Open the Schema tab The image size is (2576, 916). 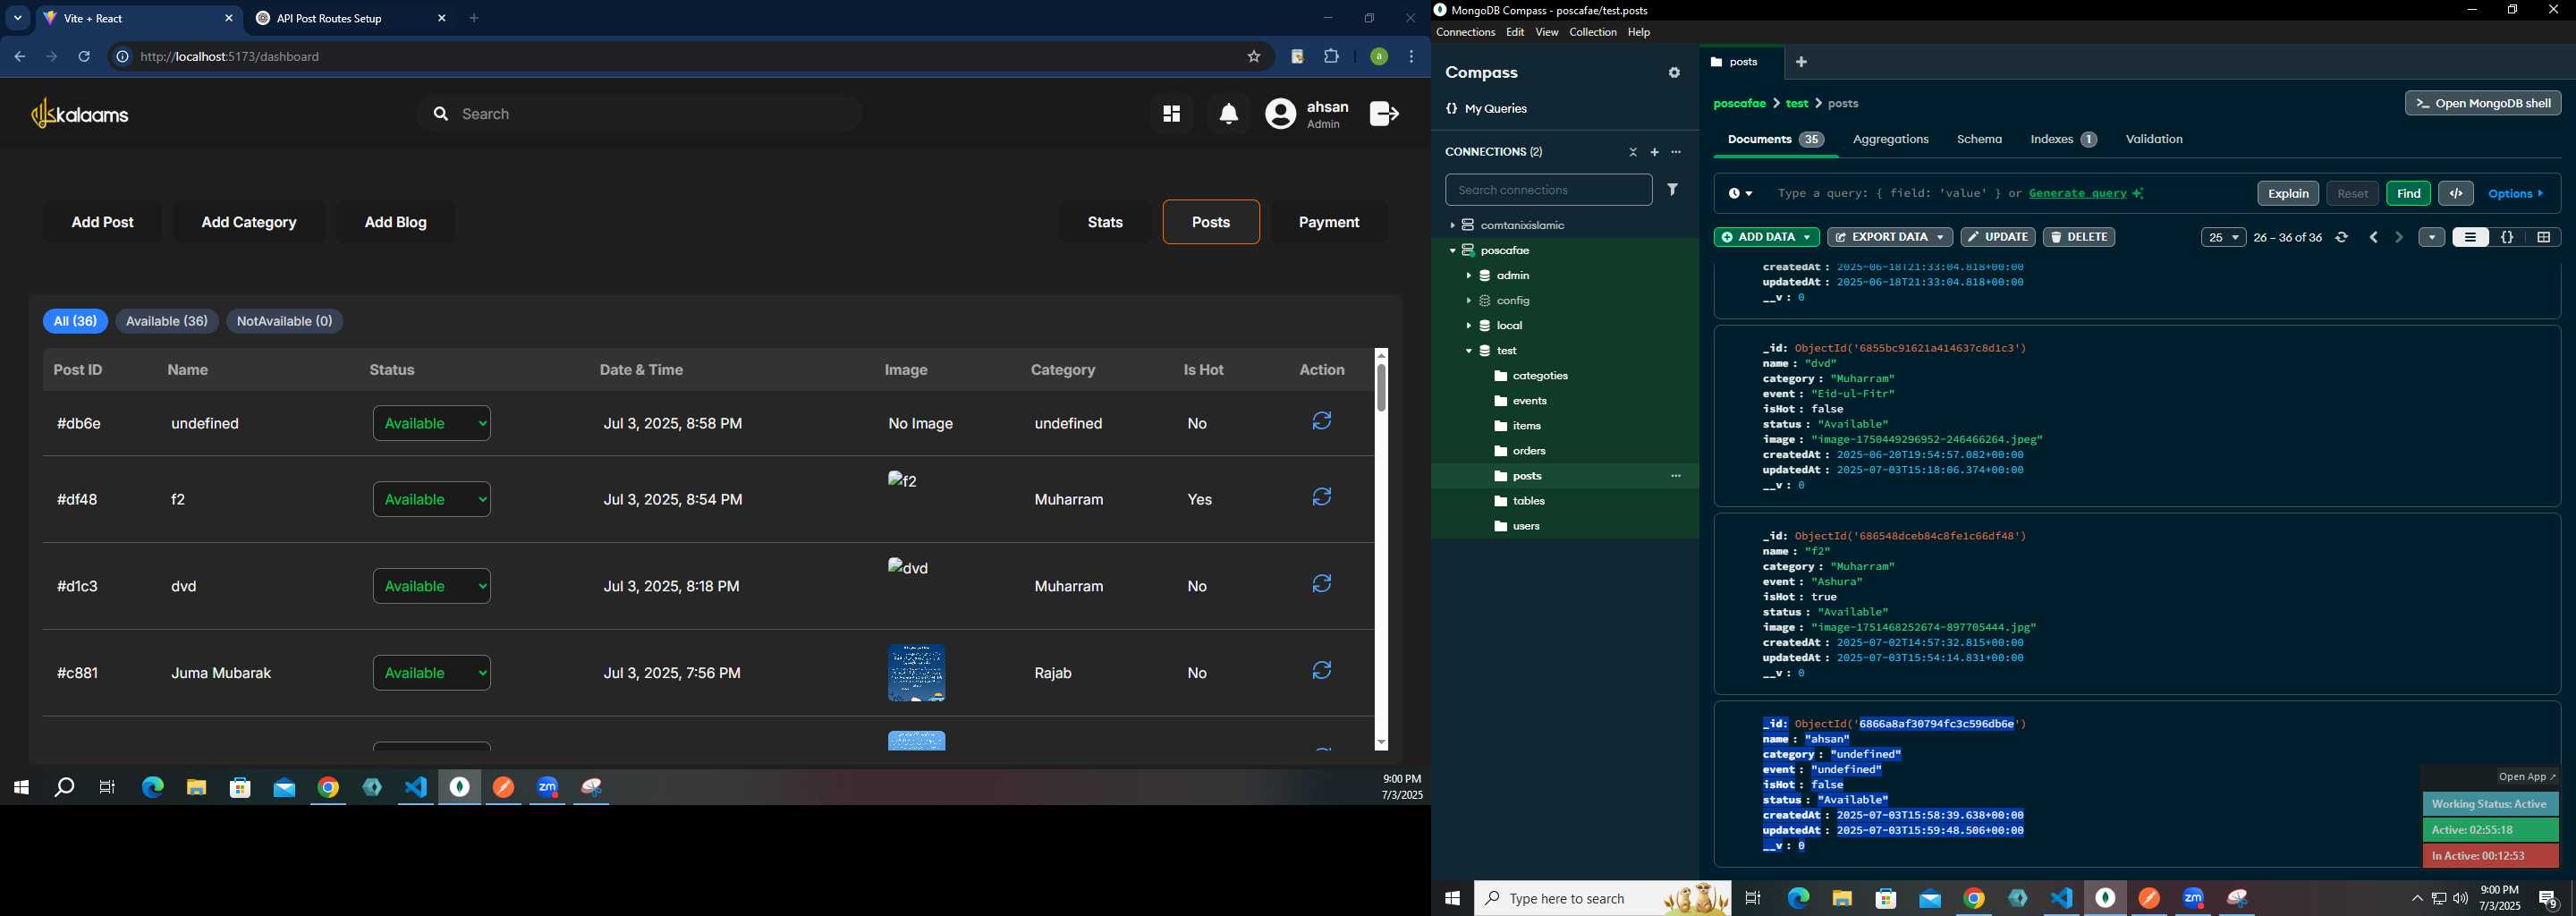pos(1979,140)
